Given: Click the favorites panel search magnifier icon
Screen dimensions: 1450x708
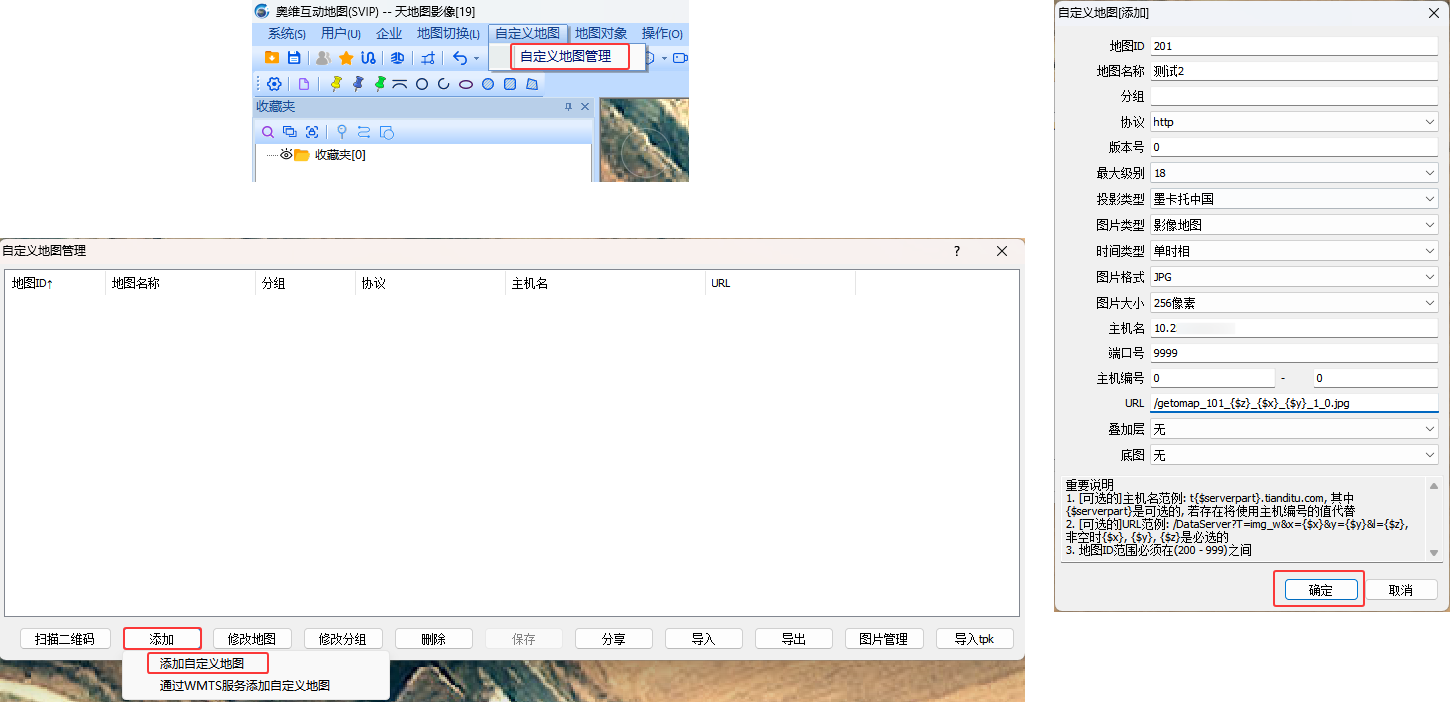Looking at the screenshot, I should pos(268,132).
